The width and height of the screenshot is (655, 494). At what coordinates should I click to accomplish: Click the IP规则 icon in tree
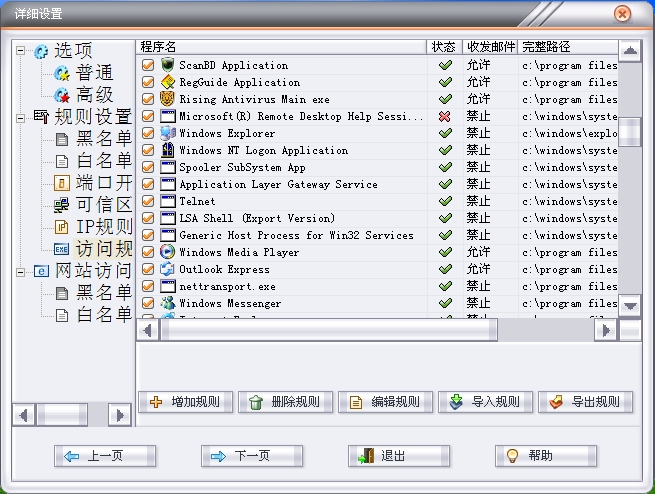click(62, 227)
